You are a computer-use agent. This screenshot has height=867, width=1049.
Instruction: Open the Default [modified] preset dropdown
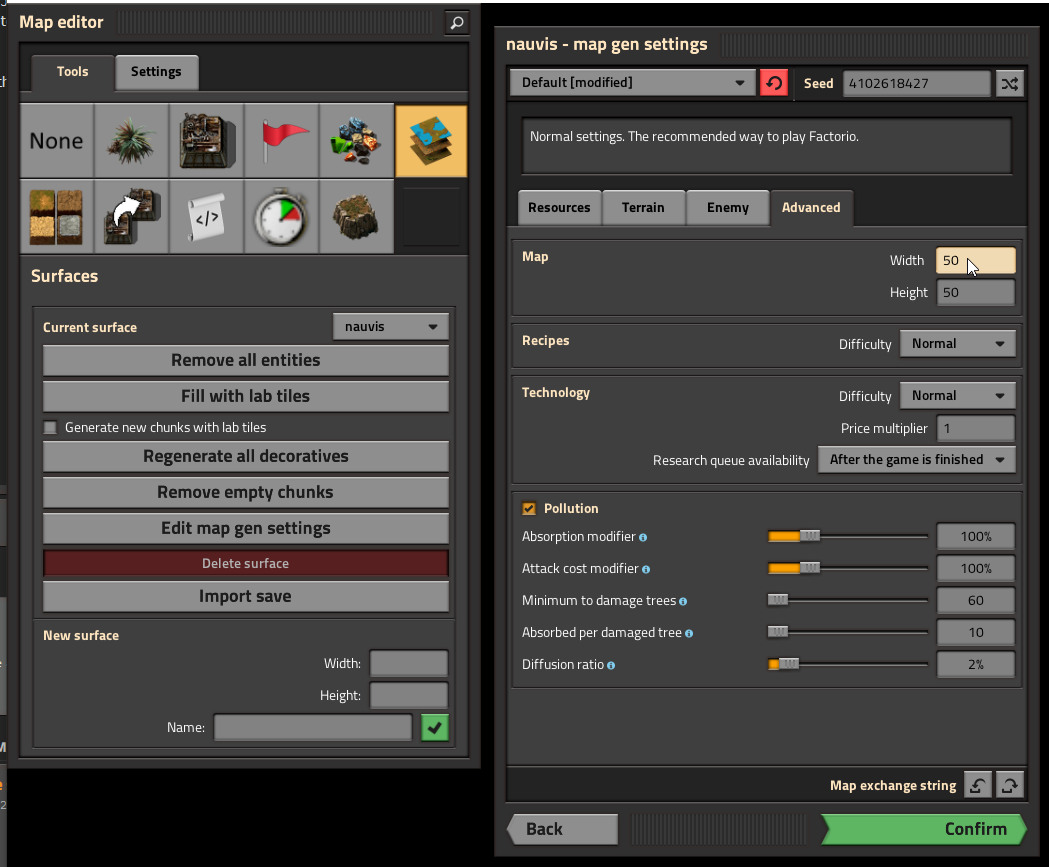coord(632,82)
